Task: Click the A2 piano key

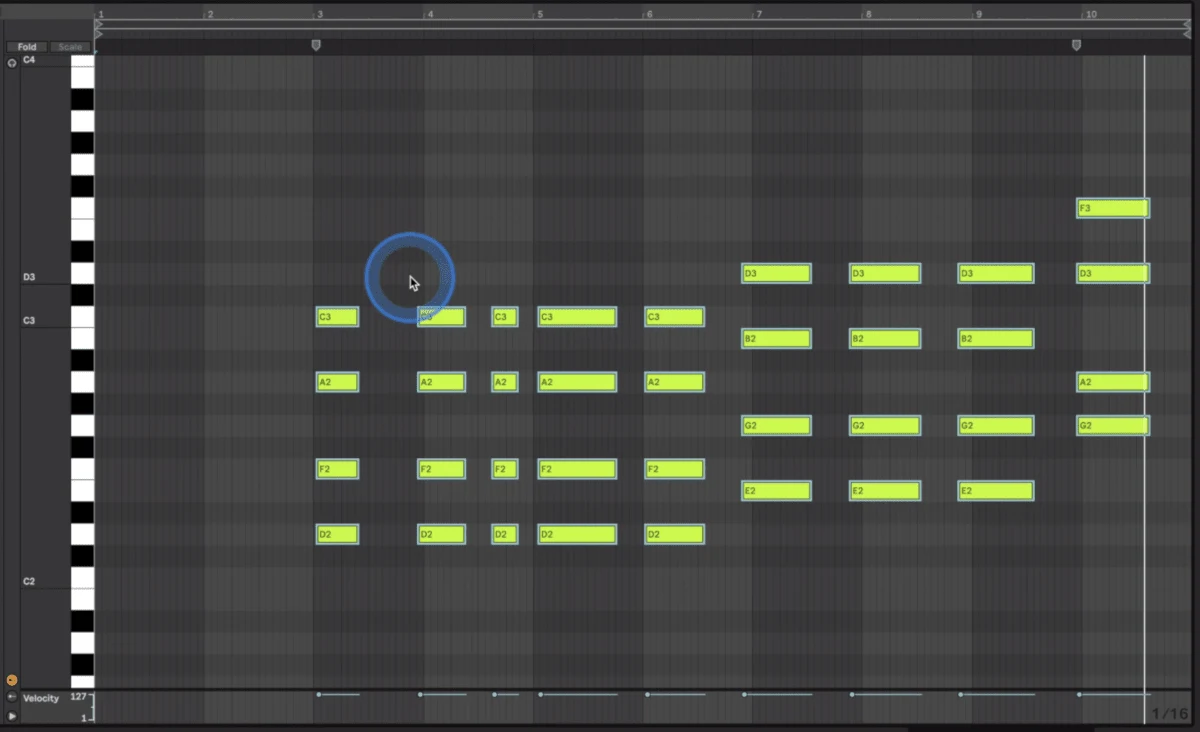Action: click(82, 382)
